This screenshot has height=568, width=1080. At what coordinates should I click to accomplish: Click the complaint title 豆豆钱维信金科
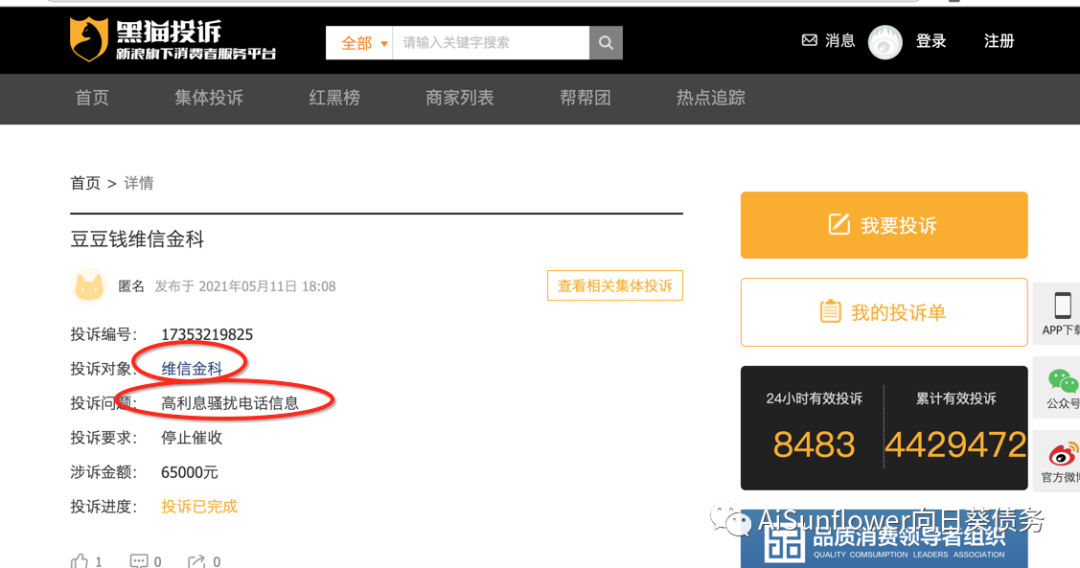(x=137, y=240)
